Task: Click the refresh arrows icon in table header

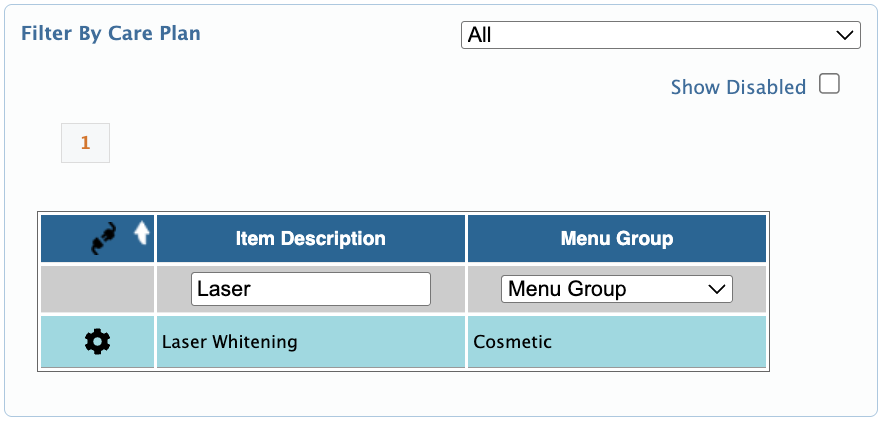Action: [x=104, y=239]
